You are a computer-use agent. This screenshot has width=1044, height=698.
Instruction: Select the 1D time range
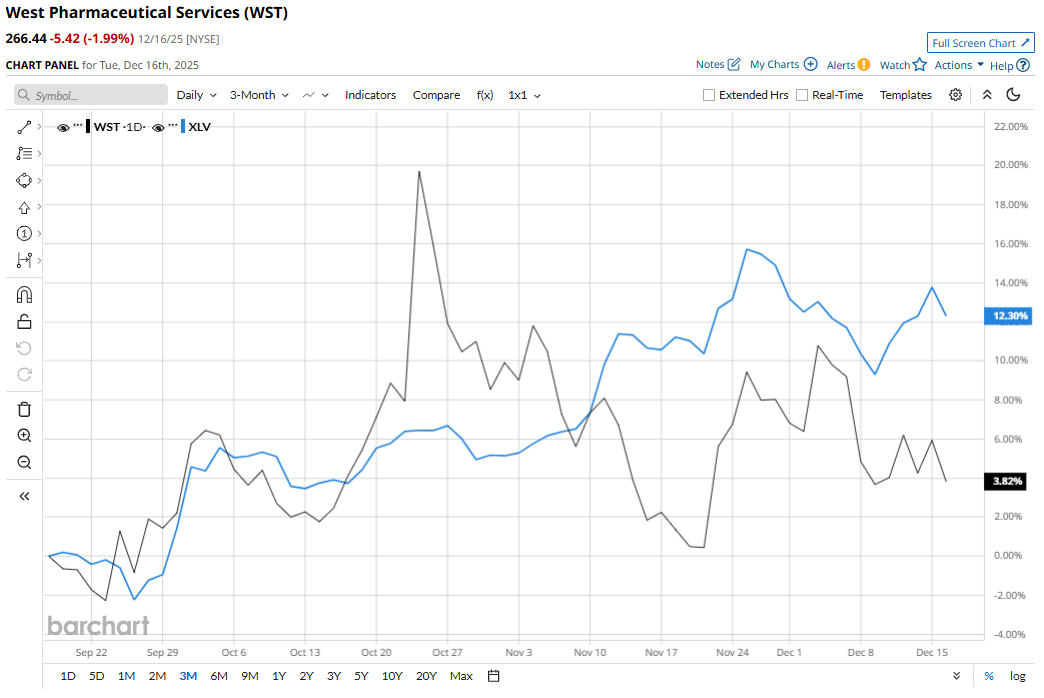[68, 676]
